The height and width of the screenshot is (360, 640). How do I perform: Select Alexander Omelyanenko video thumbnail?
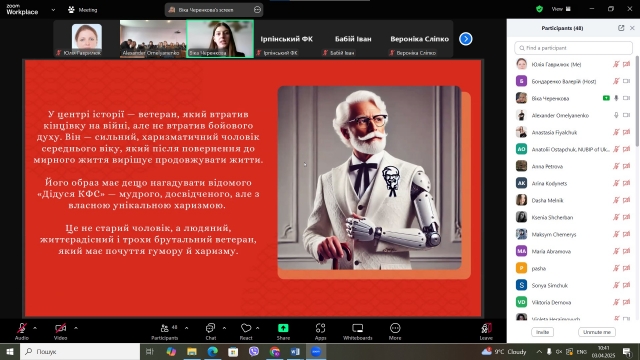(153, 39)
